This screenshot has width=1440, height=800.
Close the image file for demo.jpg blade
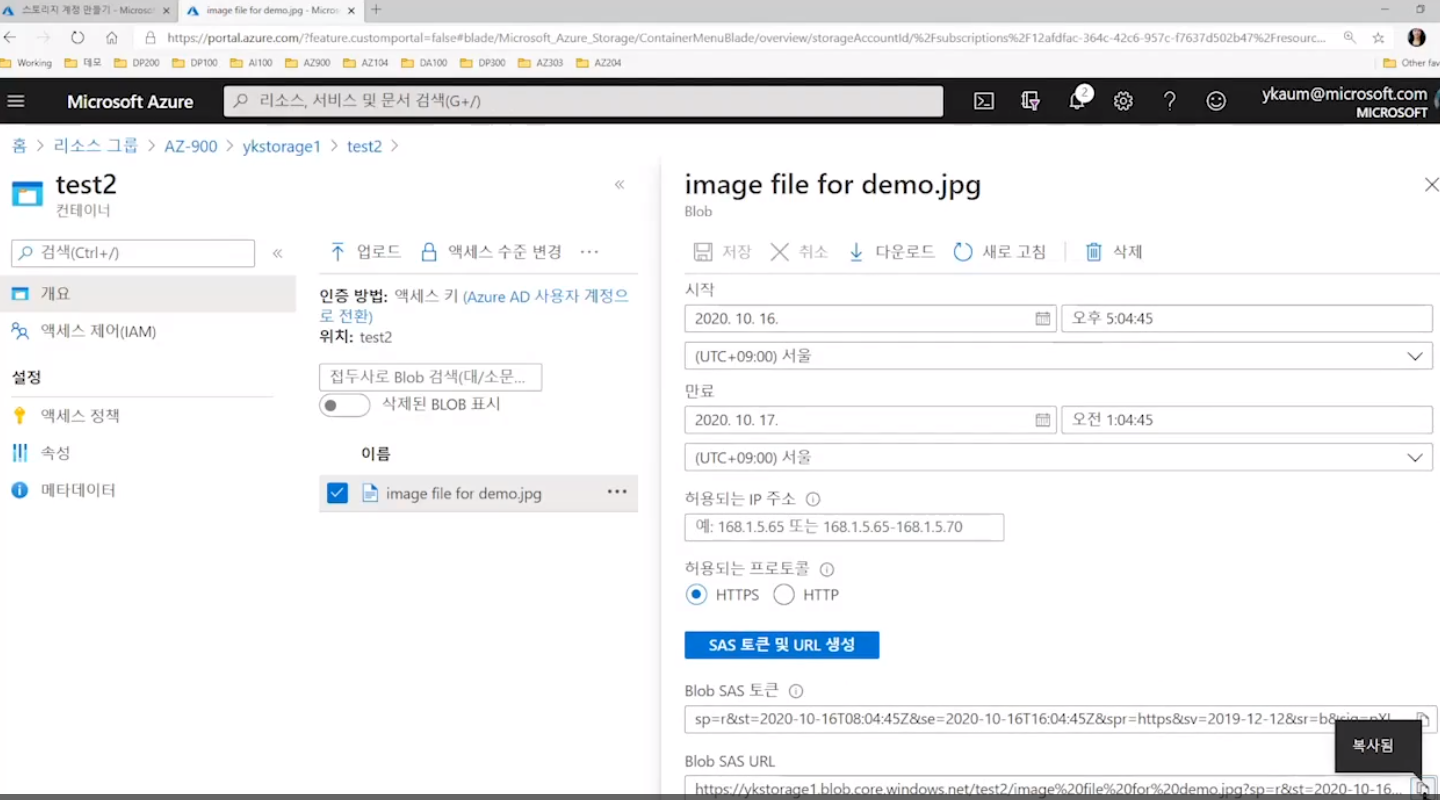point(1431,185)
